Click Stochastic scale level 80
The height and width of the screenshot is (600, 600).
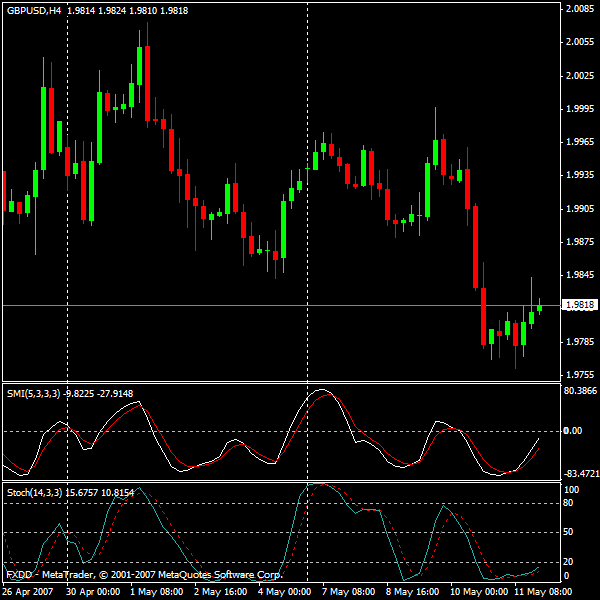click(x=568, y=503)
